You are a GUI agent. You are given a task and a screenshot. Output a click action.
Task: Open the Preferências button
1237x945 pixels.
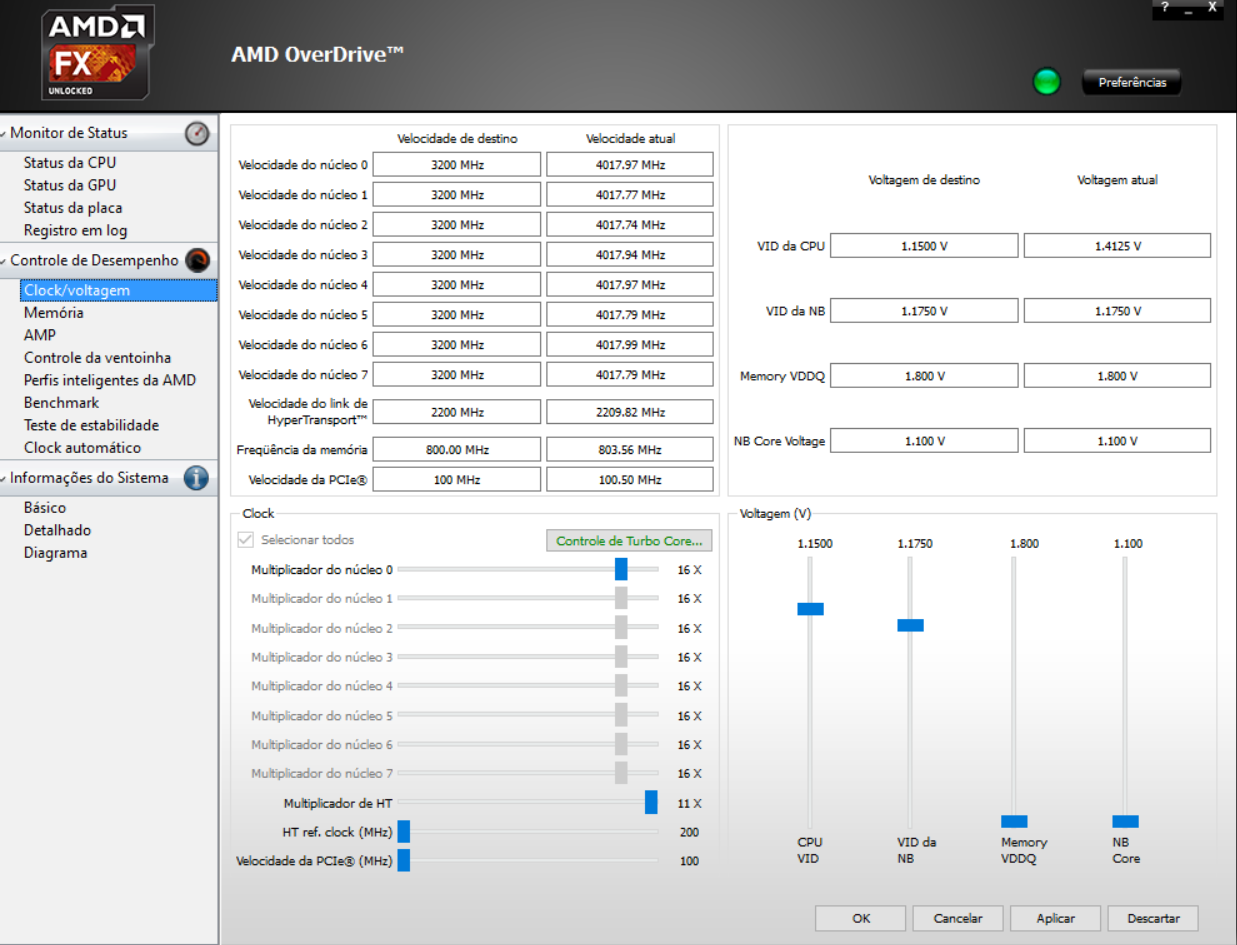[1132, 82]
